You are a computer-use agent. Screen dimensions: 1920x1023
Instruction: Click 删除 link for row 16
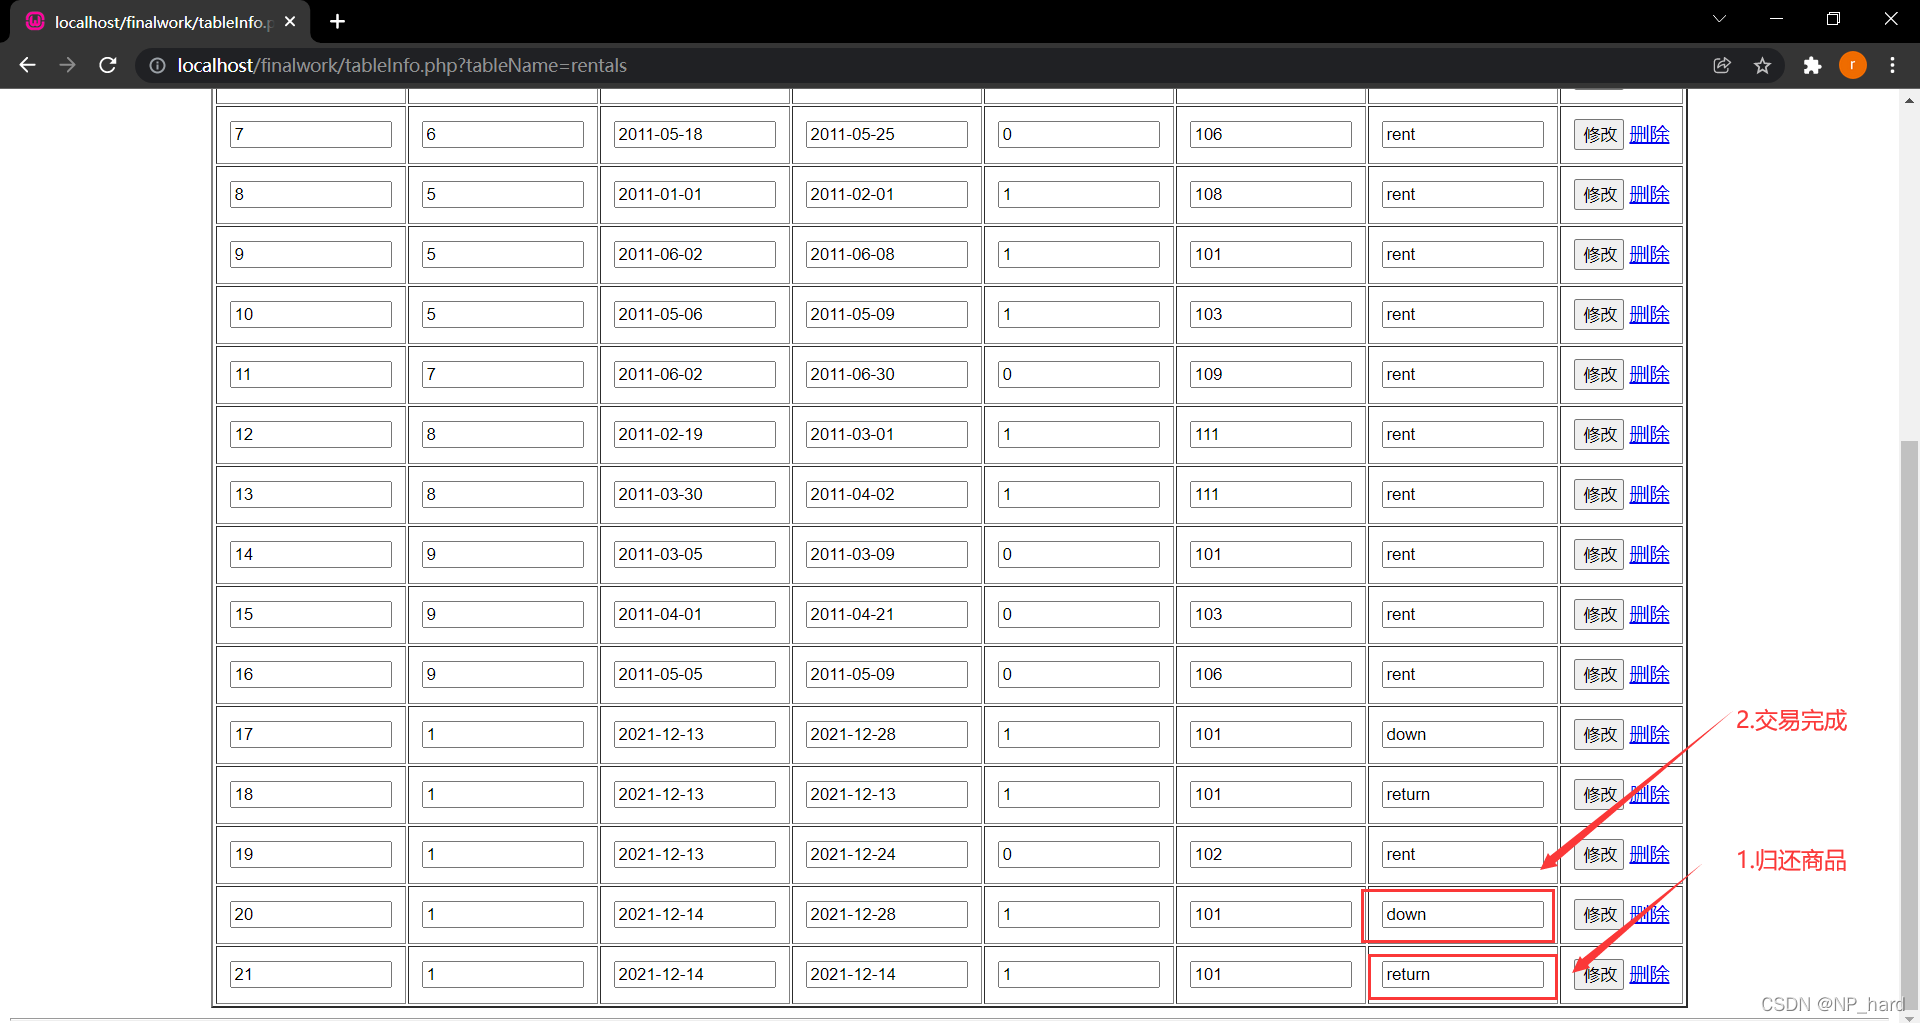click(1649, 674)
